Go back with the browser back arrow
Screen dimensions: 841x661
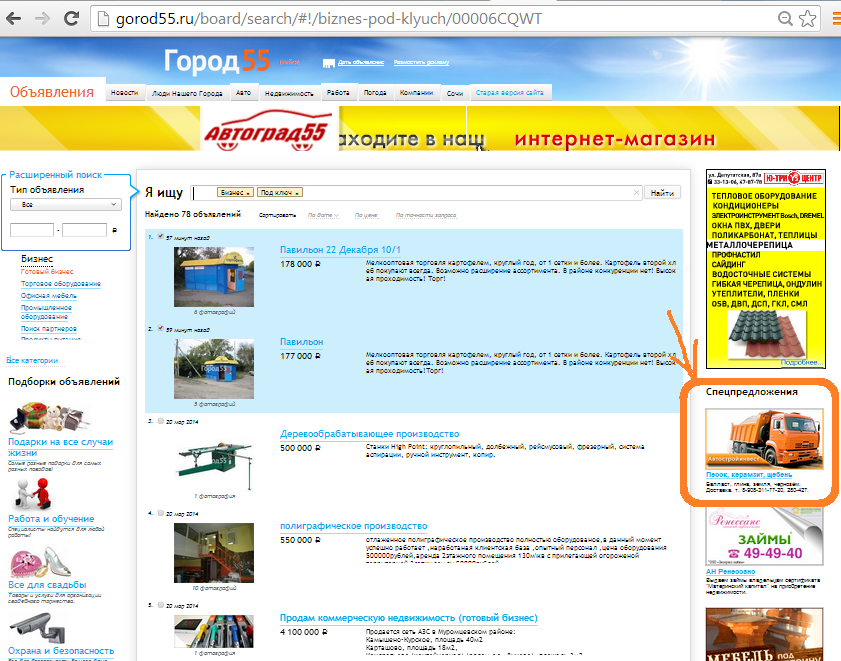tap(13, 19)
